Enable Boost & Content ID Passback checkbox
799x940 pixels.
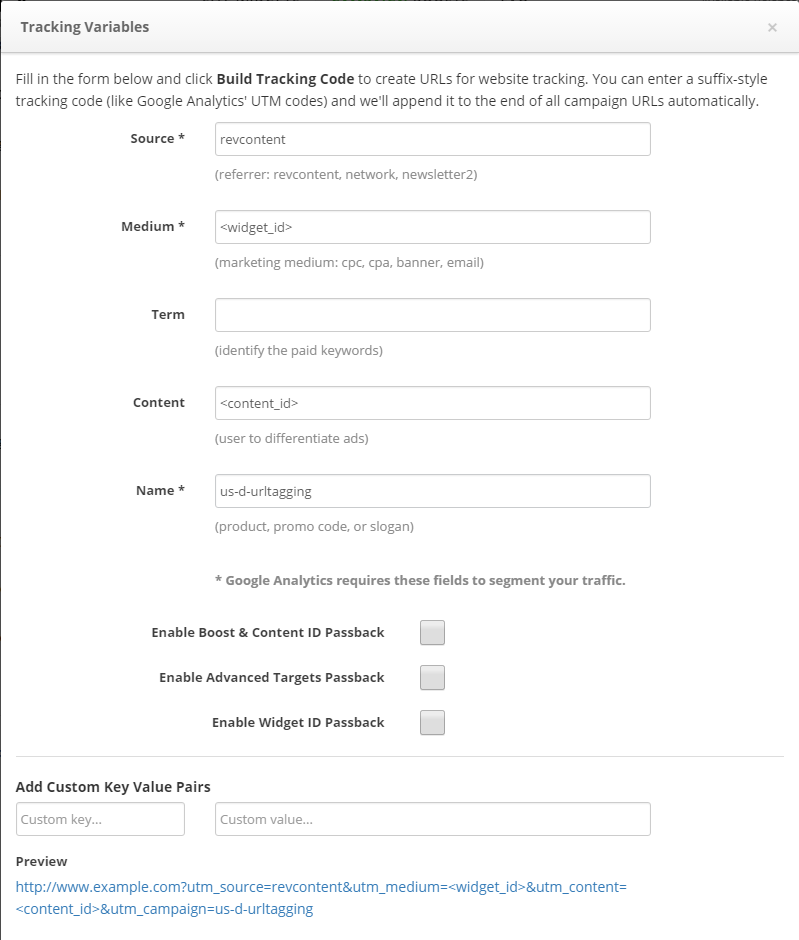click(432, 633)
